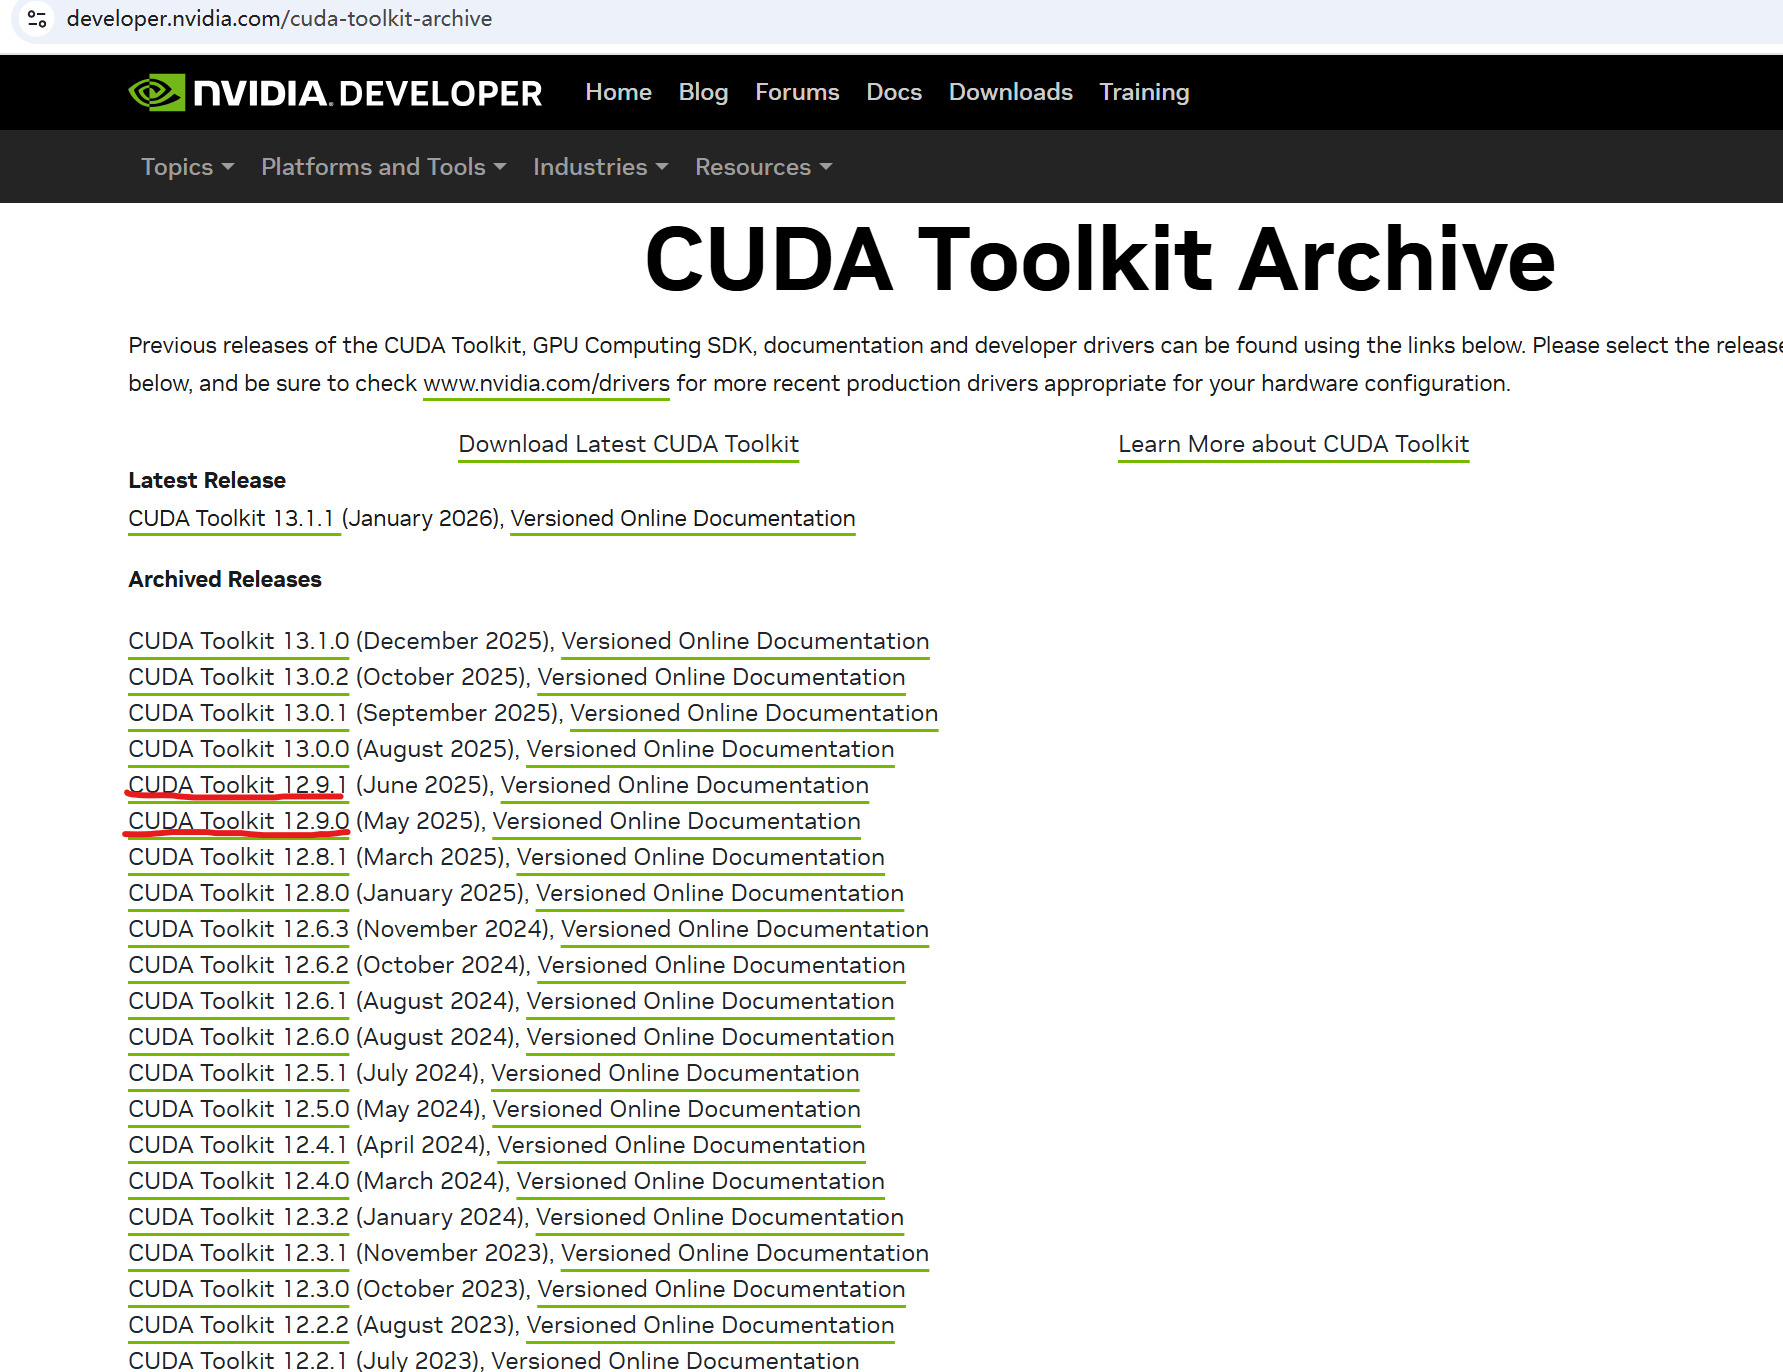Open CUDA Toolkit 12.6.0 link
Viewport: 1783px width, 1372px height.
[239, 1037]
